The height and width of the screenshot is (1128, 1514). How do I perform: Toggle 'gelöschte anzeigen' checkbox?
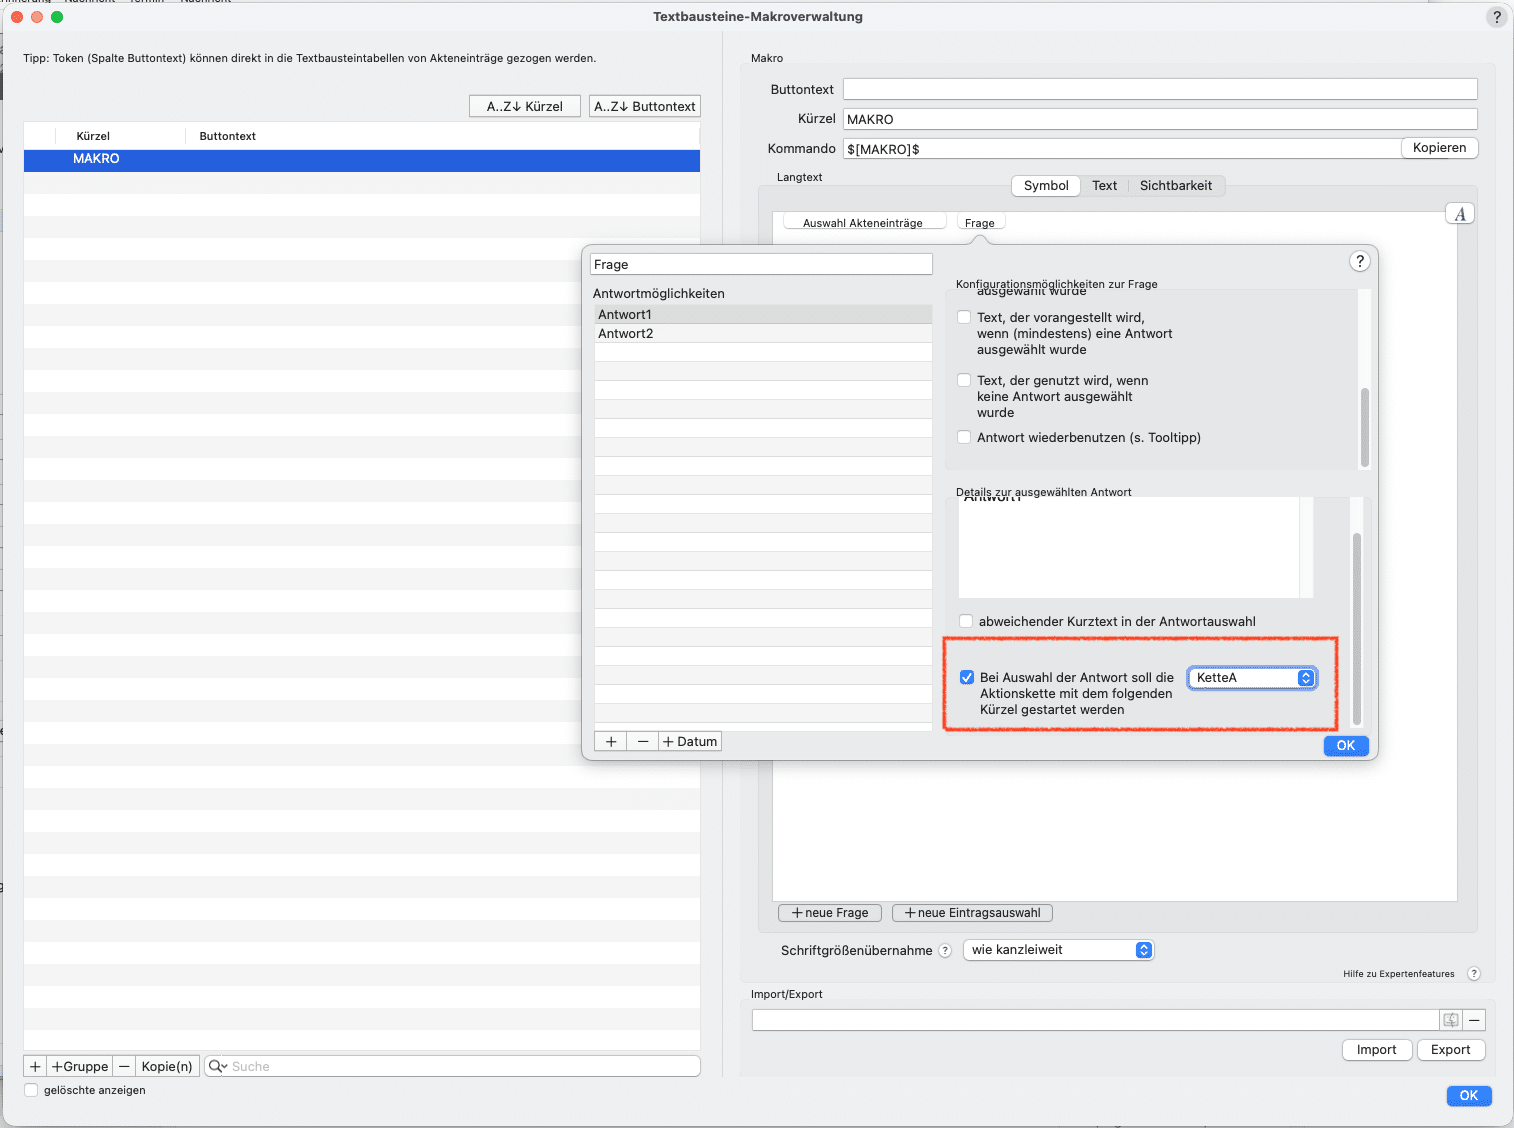click(x=31, y=1090)
